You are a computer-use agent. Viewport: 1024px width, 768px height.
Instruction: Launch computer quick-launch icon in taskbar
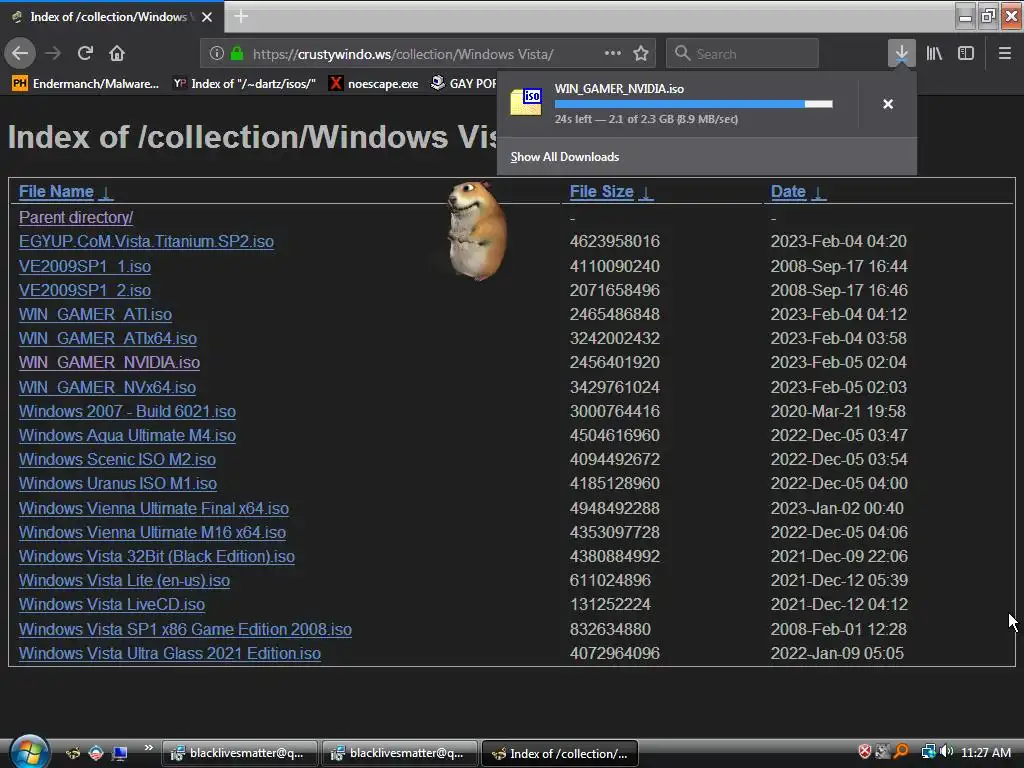point(120,753)
